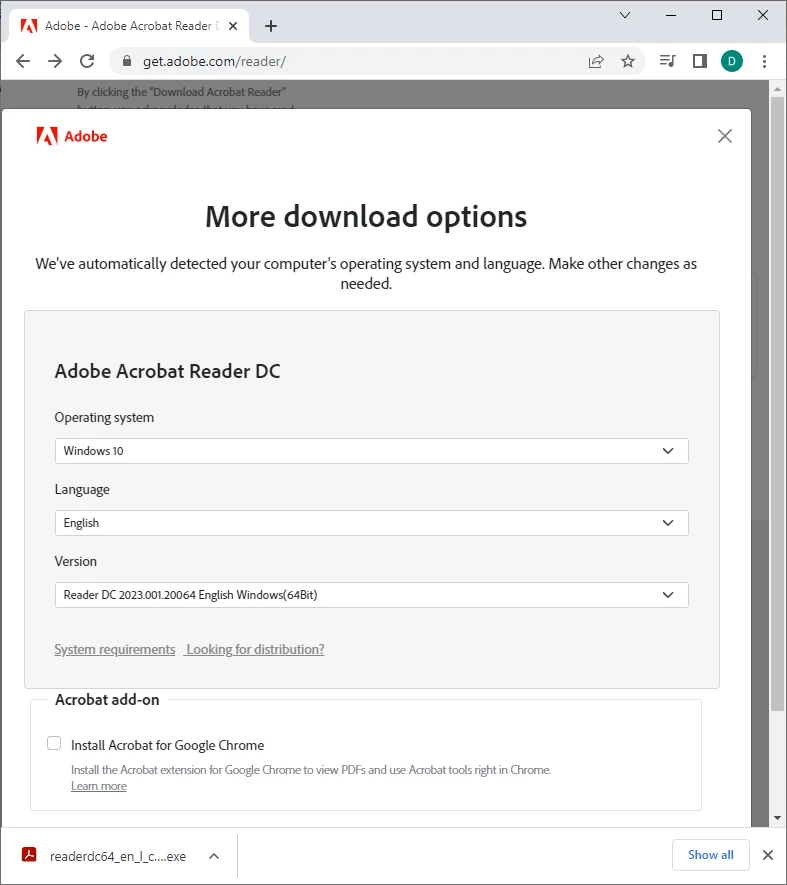Click the browser forward arrow
Image resolution: width=787 pixels, height=885 pixels.
tap(55, 61)
